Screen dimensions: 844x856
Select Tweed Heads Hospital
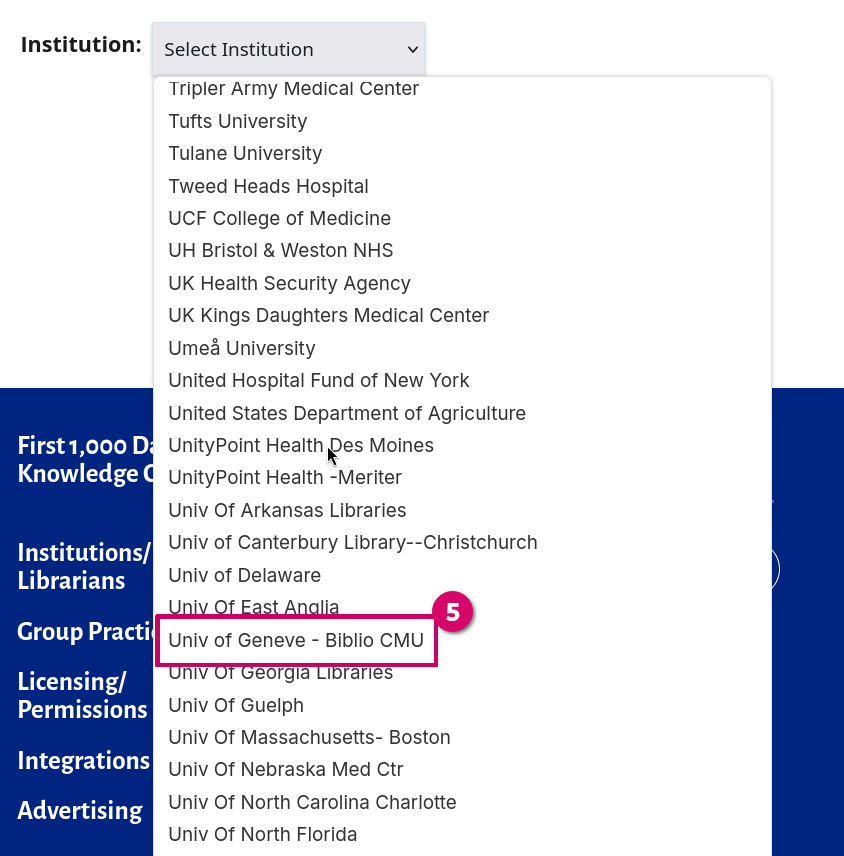268,186
